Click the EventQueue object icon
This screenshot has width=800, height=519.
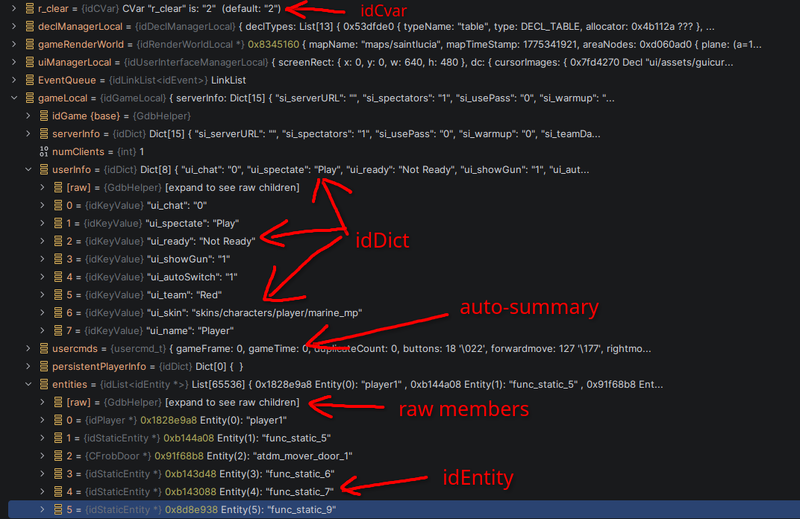click(30, 80)
